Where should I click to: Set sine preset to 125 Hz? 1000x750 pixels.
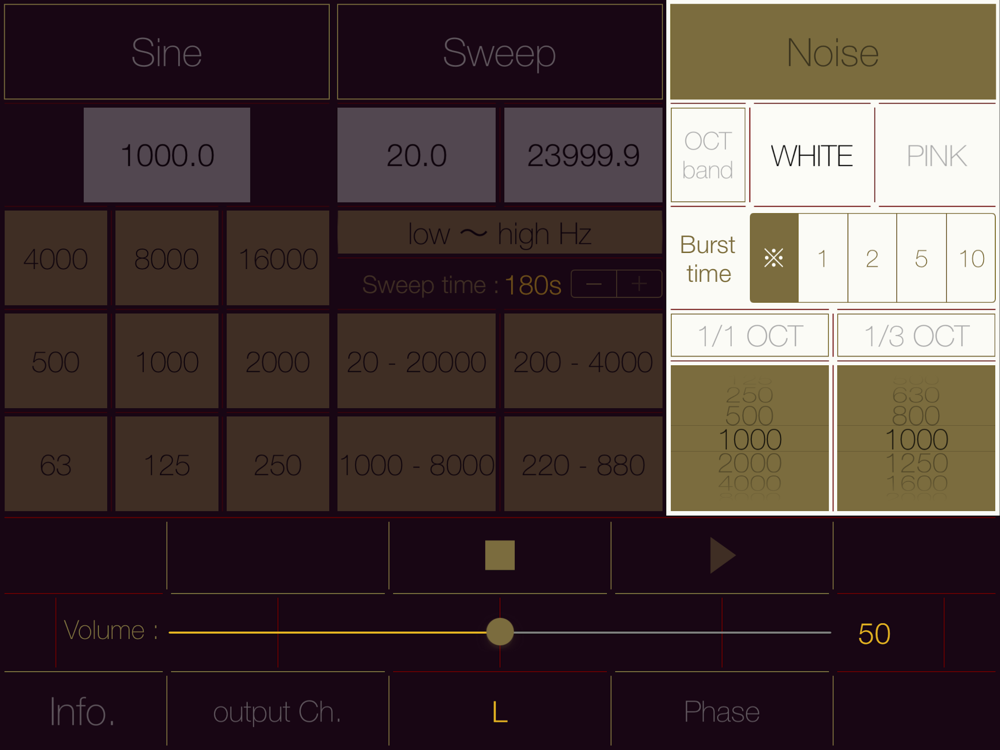click(166, 464)
